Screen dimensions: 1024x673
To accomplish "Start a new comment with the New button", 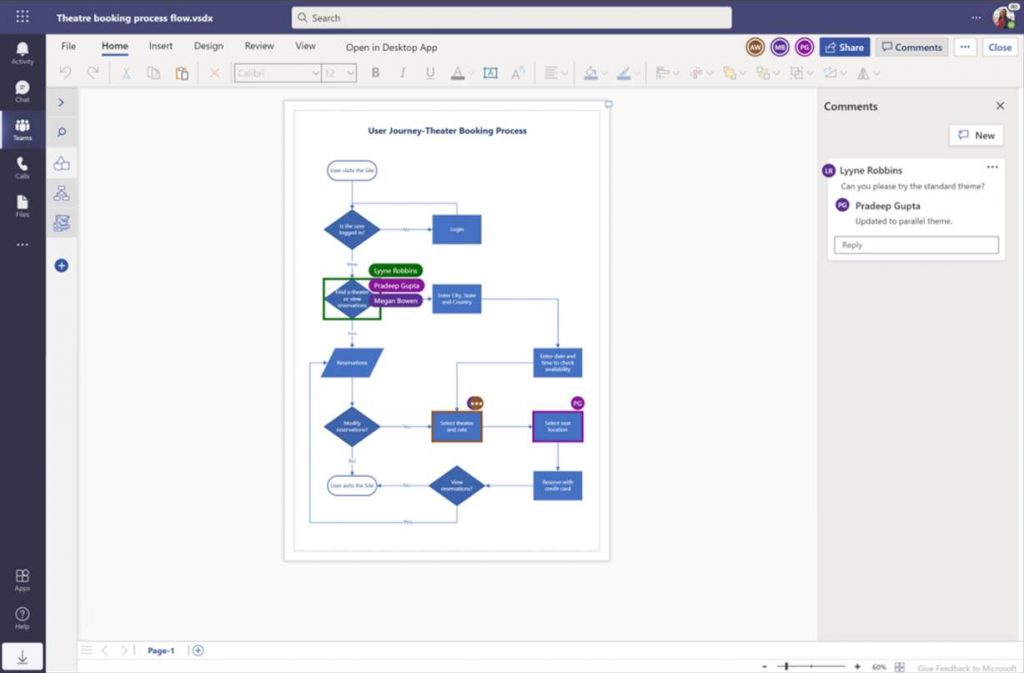I will (x=975, y=135).
